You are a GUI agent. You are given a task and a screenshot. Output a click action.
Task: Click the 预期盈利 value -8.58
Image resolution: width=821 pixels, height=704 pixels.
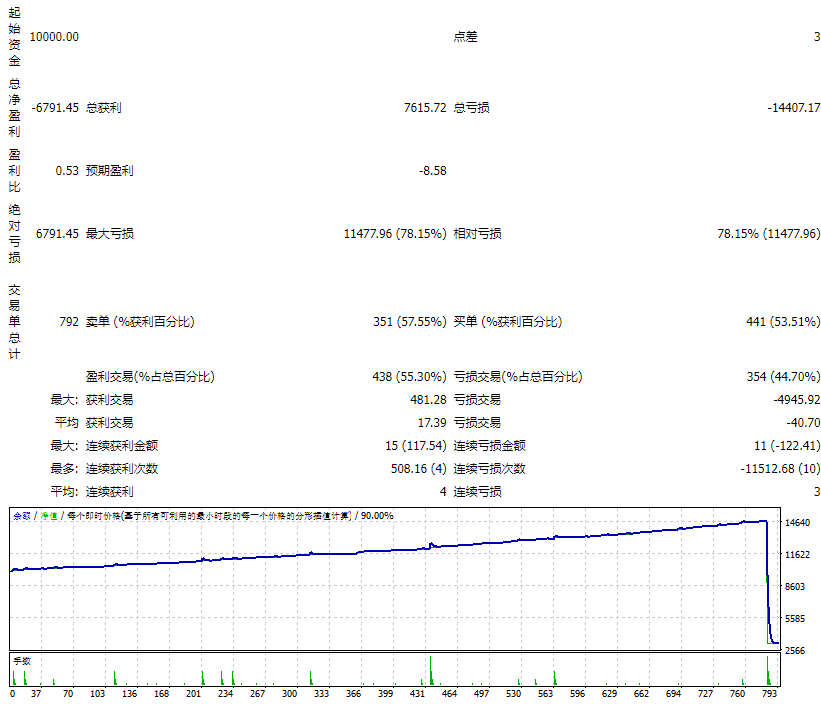tap(436, 170)
